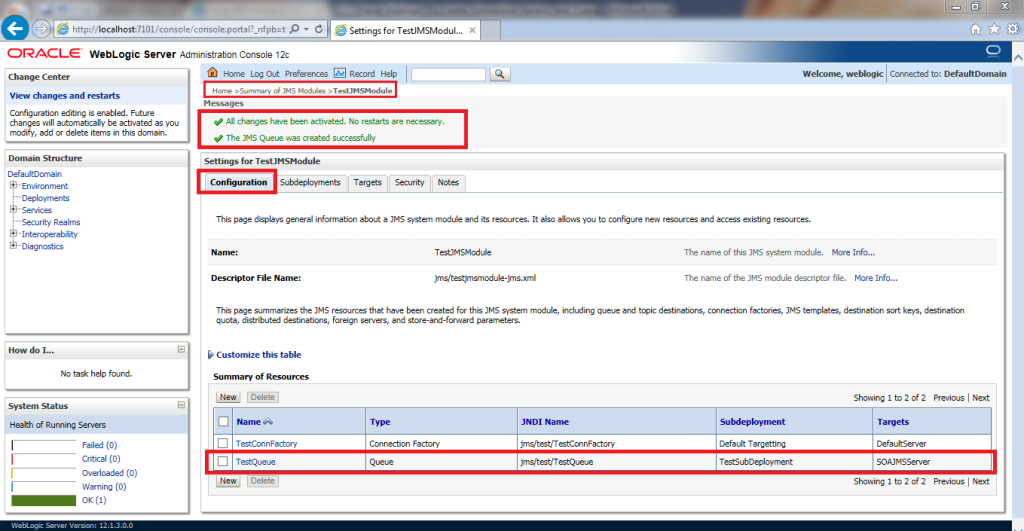Click the Home house icon in console toolbar

tap(212, 74)
